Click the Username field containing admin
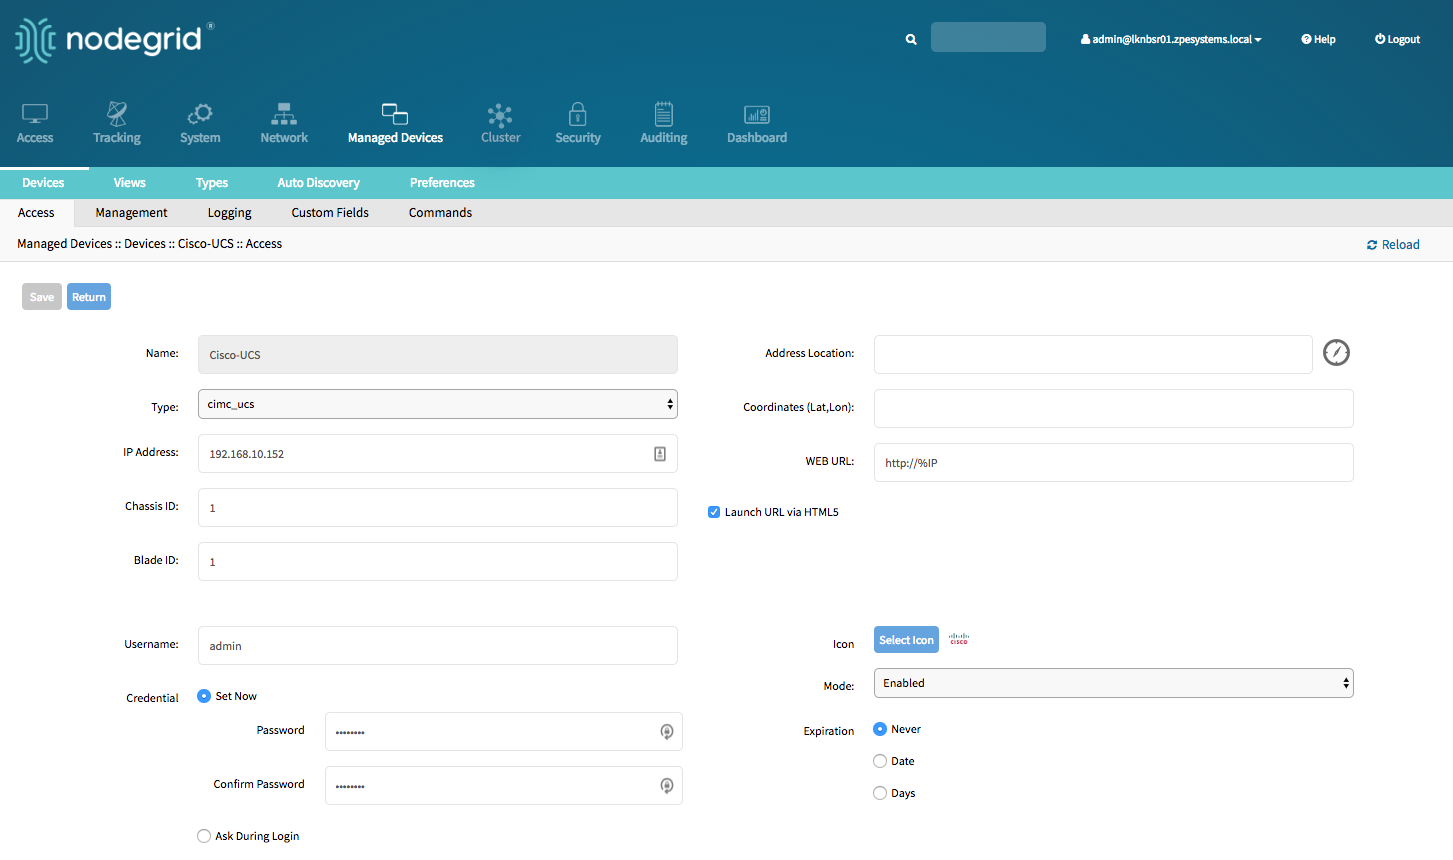 [438, 646]
